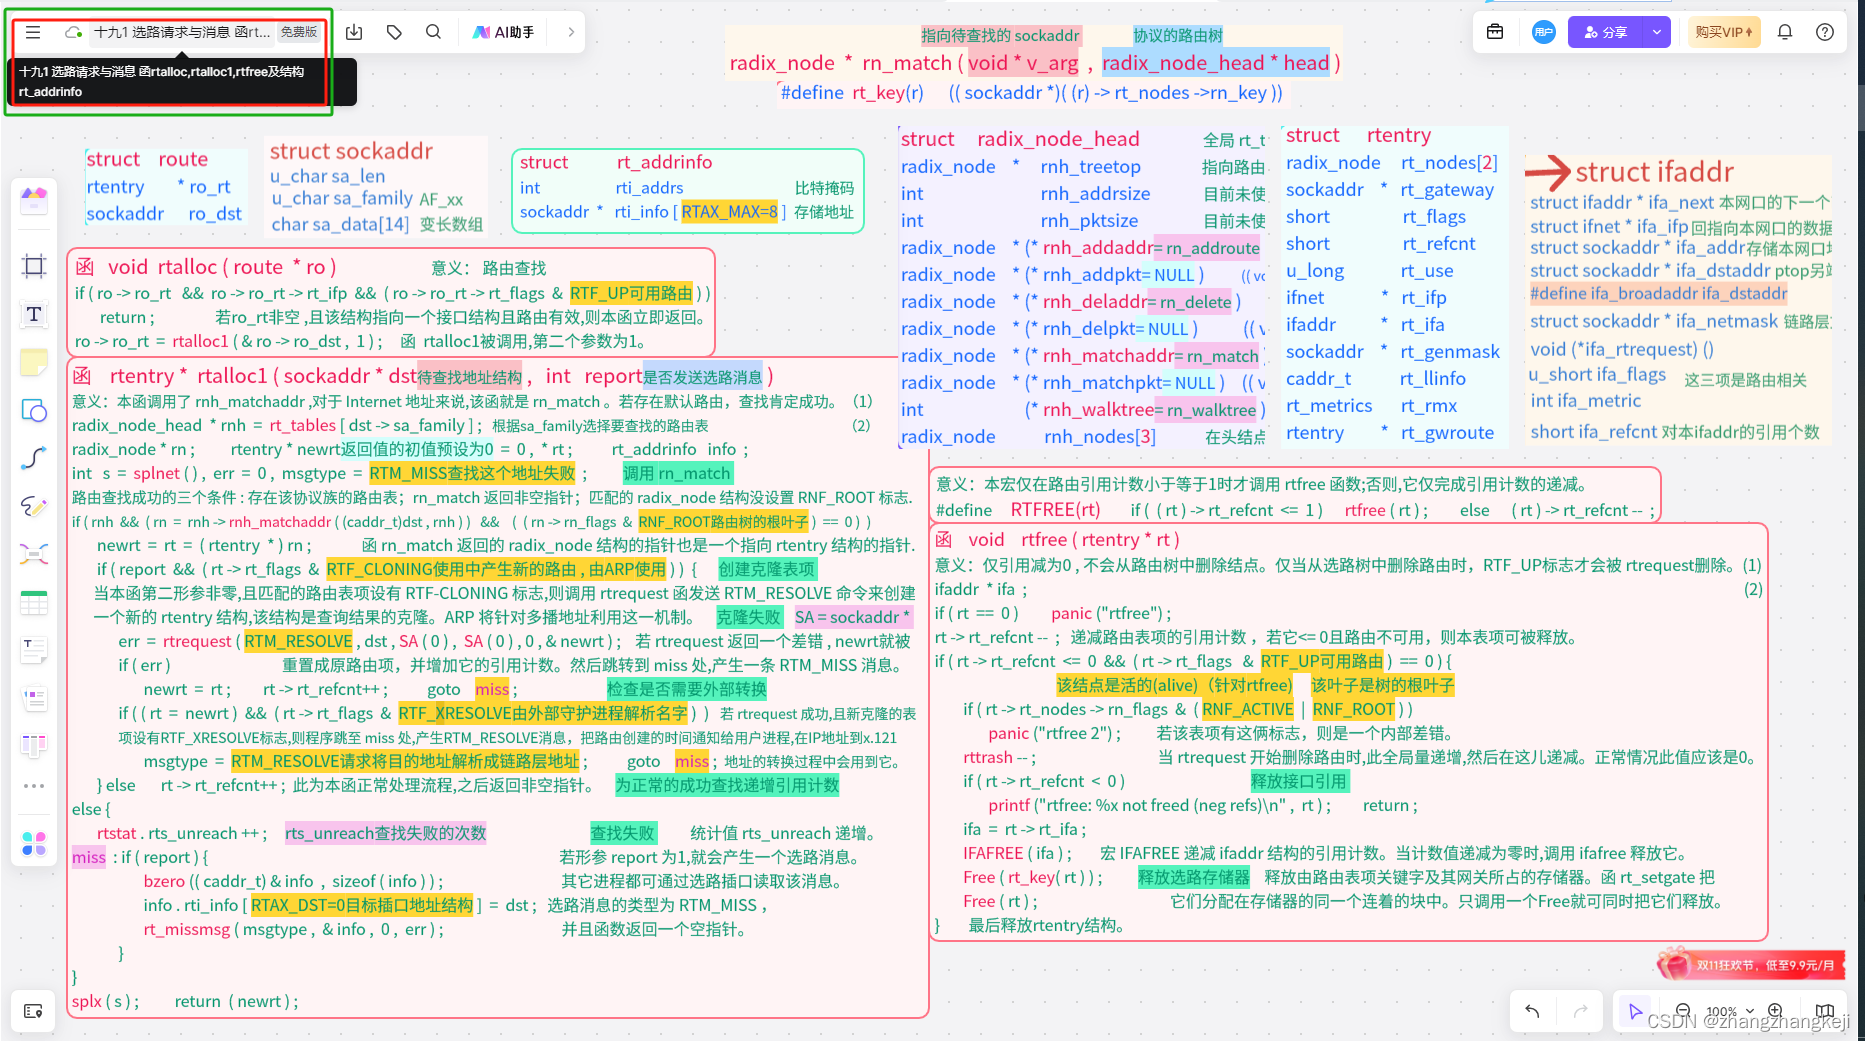Click the redo arrow
This screenshot has height=1041, width=1865.
tap(1581, 1011)
